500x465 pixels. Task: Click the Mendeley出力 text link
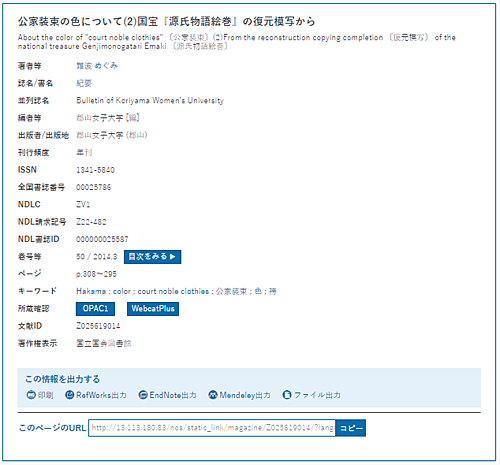245,395
